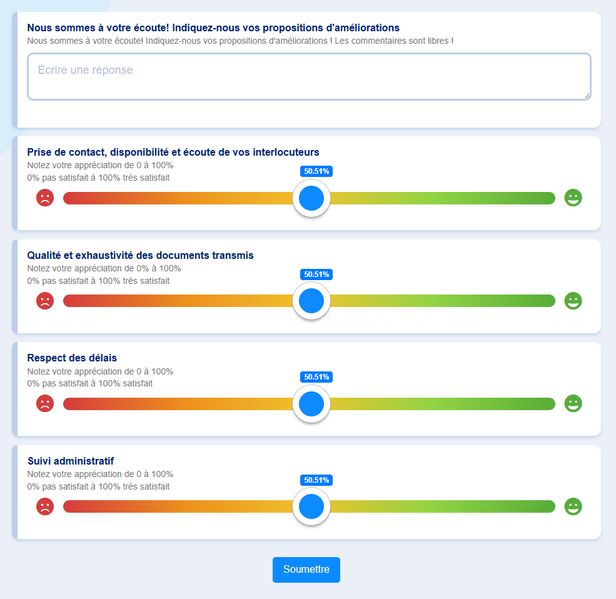
Task: Click sad face icon for Prise de contact
Action: tap(45, 198)
